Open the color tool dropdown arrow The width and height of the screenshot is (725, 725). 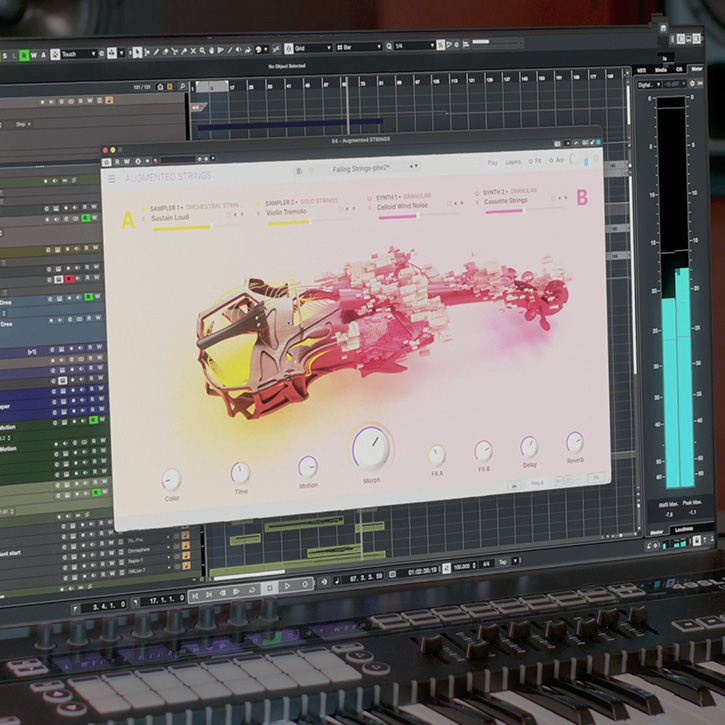pyautogui.click(x=265, y=49)
